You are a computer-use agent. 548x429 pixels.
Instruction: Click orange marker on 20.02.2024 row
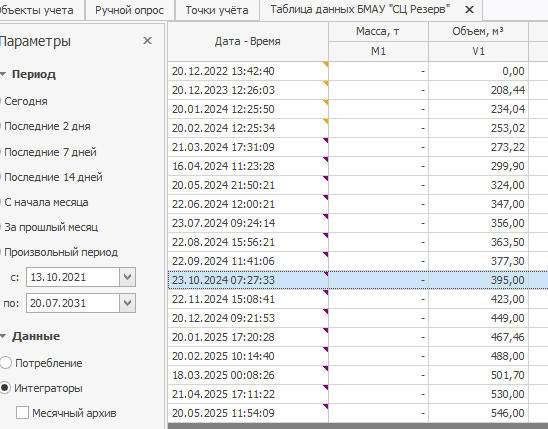click(326, 122)
